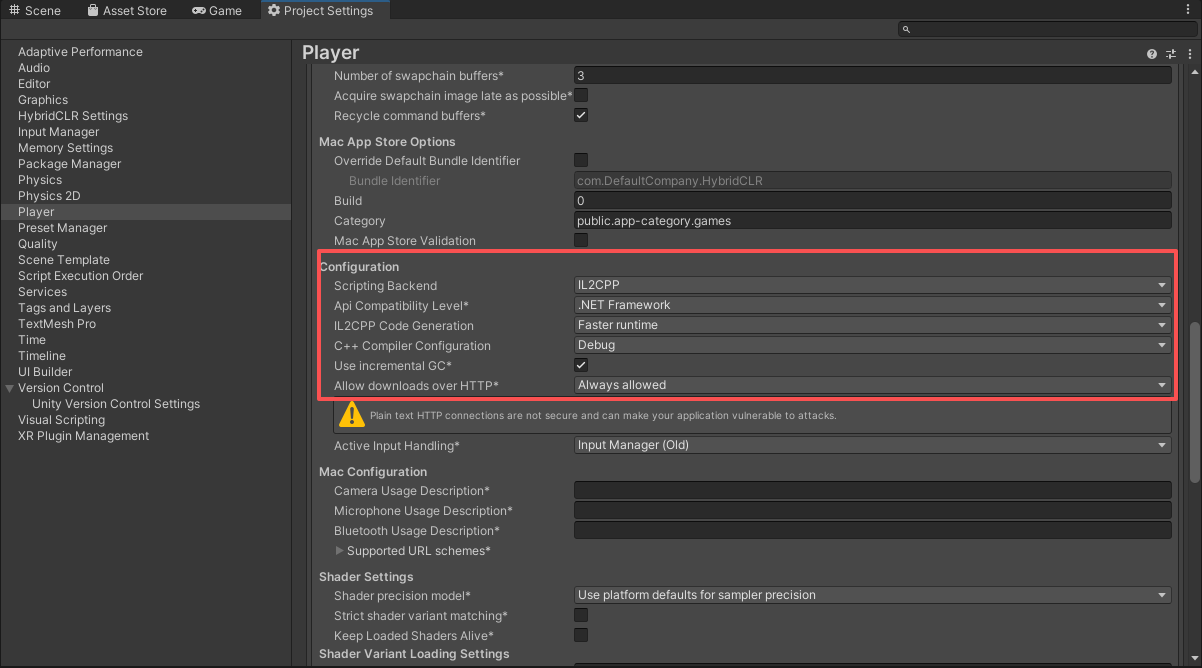Viewport: 1202px width, 668px height.
Task: Enable Override Default Bundle Identifier
Action: pyautogui.click(x=581, y=160)
